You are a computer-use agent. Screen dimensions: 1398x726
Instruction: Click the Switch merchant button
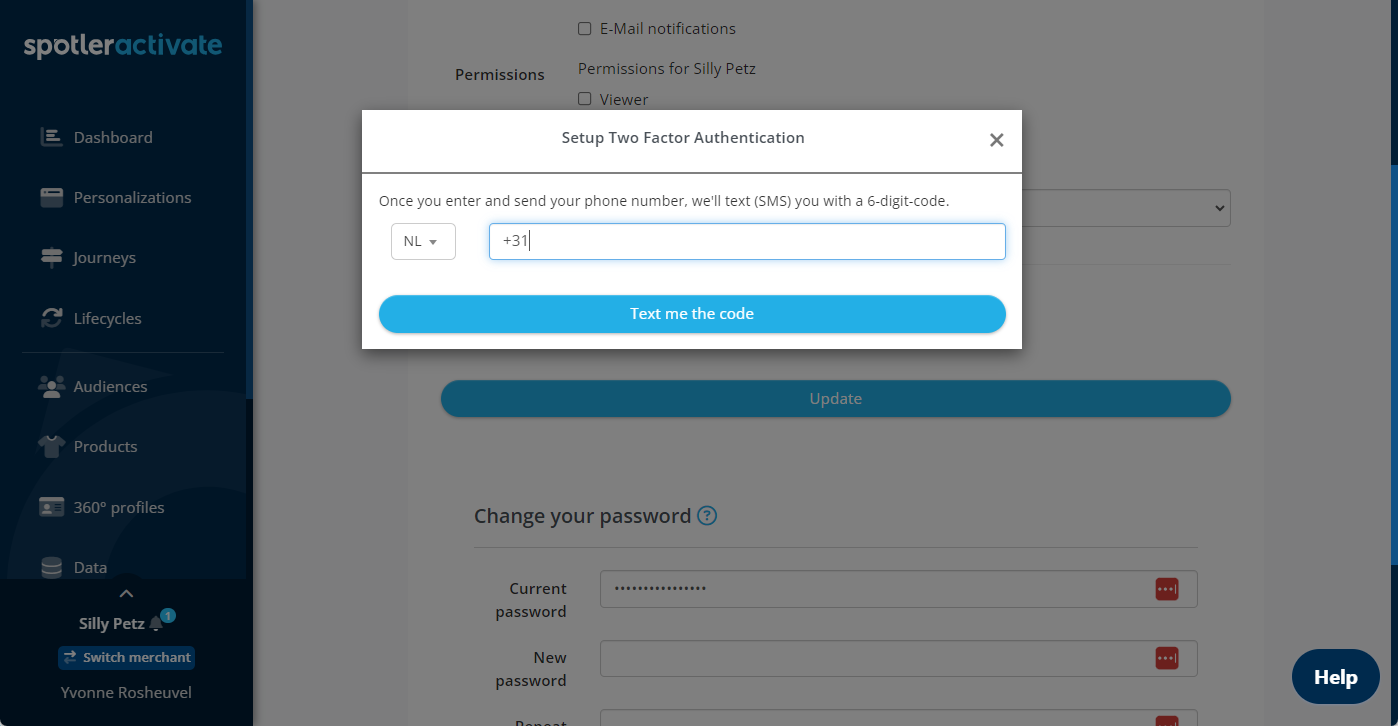click(x=126, y=657)
